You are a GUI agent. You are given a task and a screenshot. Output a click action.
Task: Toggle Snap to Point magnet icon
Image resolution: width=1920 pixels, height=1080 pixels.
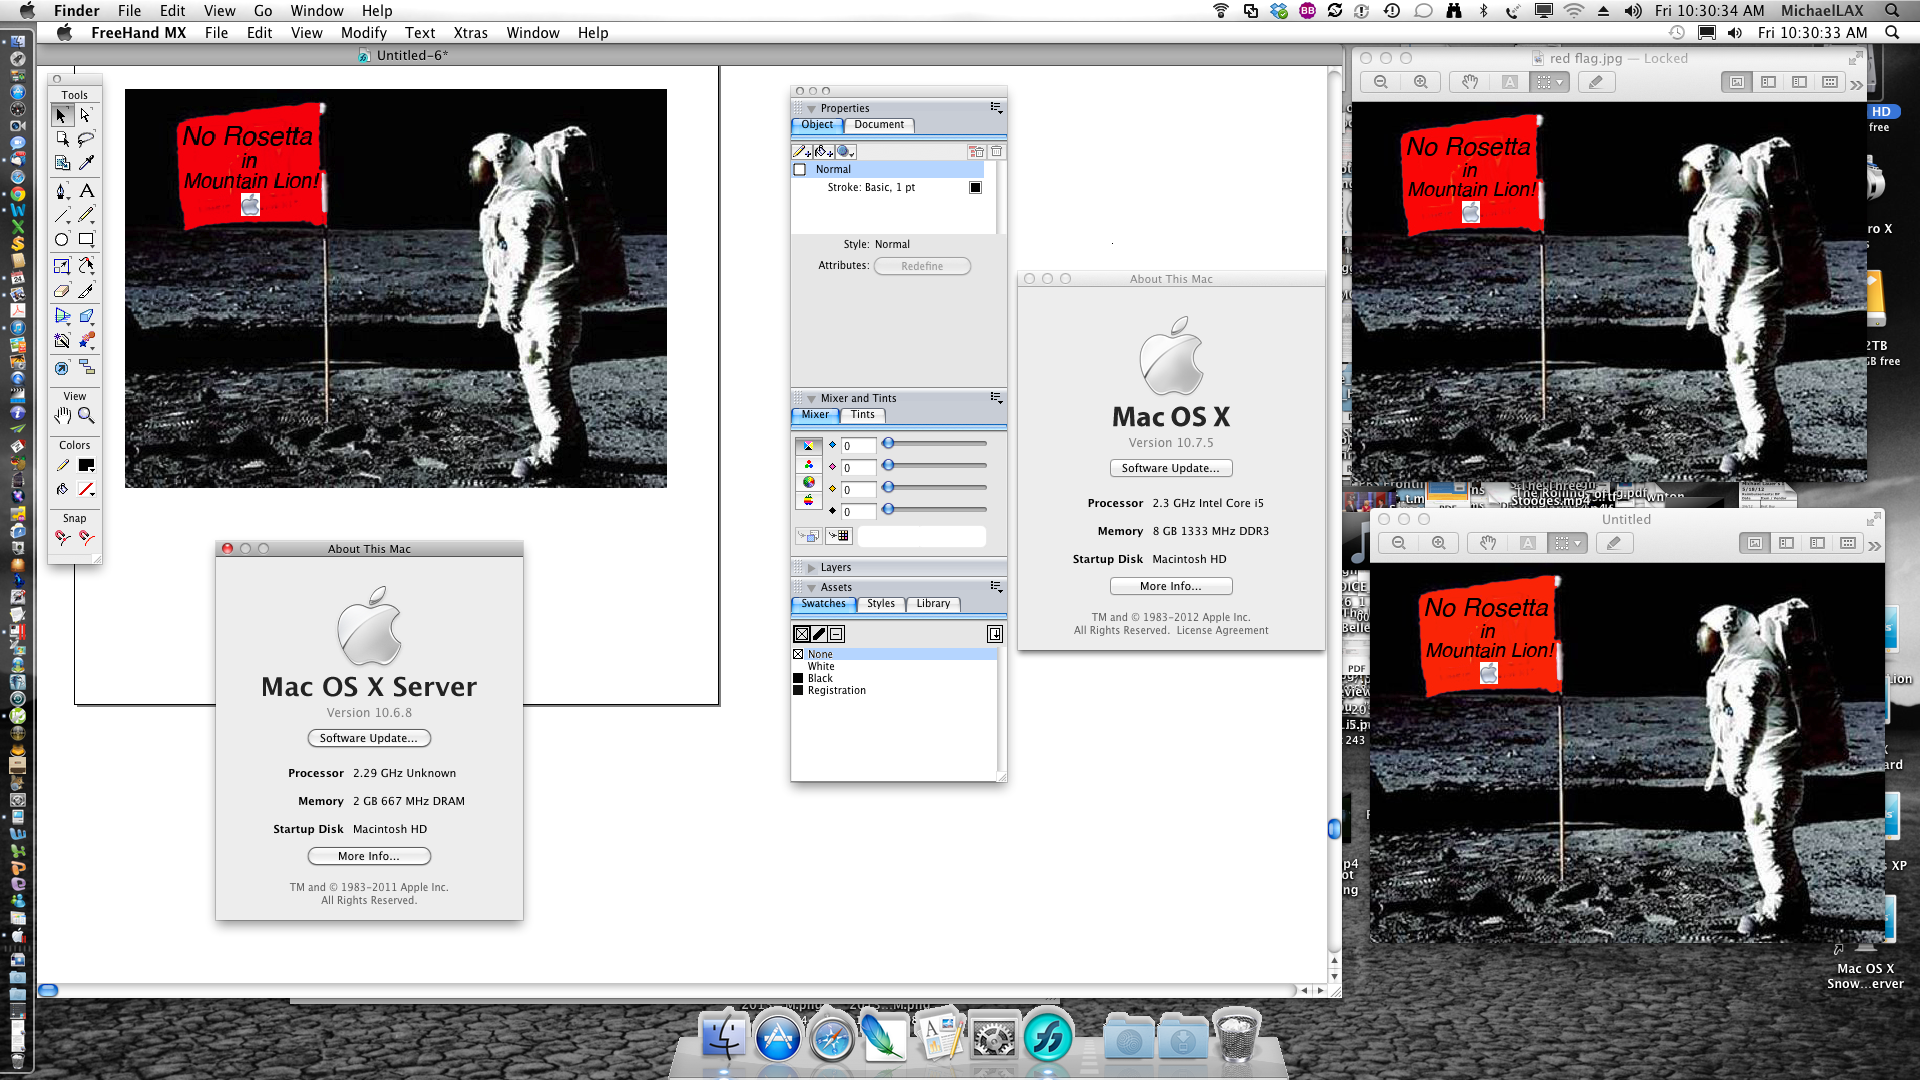pyautogui.click(x=63, y=538)
